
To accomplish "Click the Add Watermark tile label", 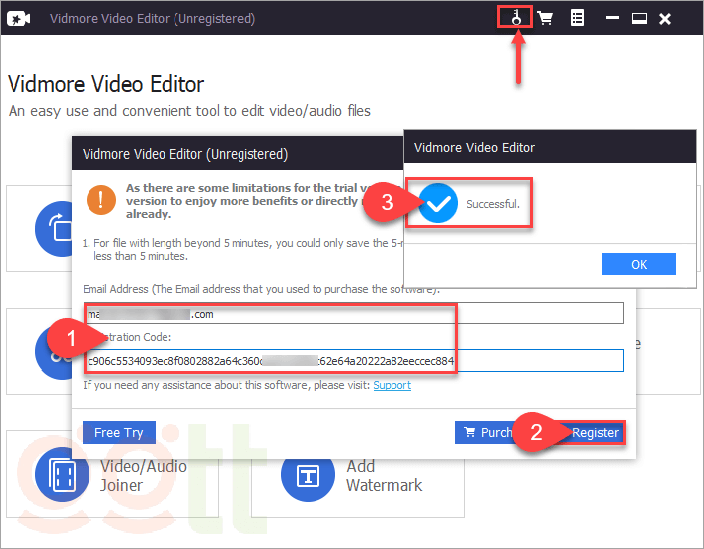I will pyautogui.click(x=383, y=476).
